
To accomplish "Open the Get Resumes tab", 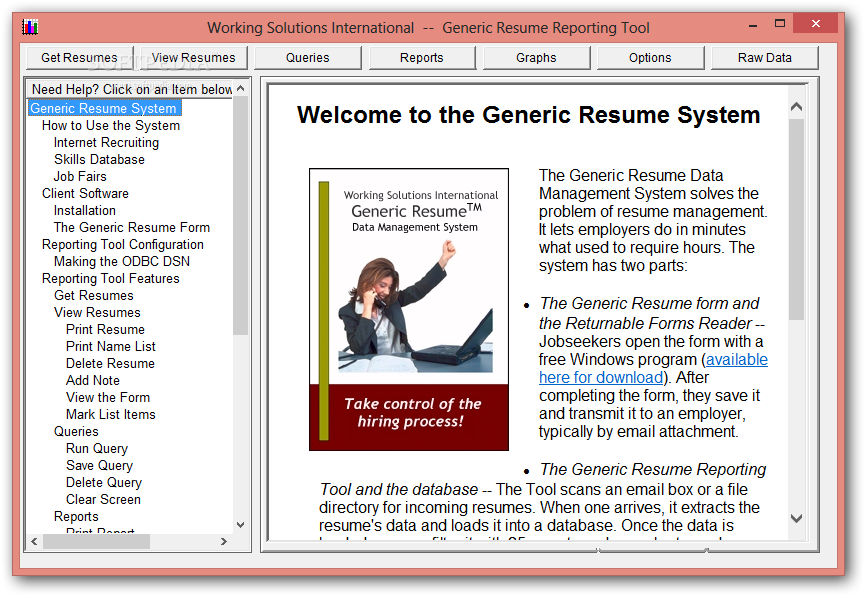I will pyautogui.click(x=79, y=57).
